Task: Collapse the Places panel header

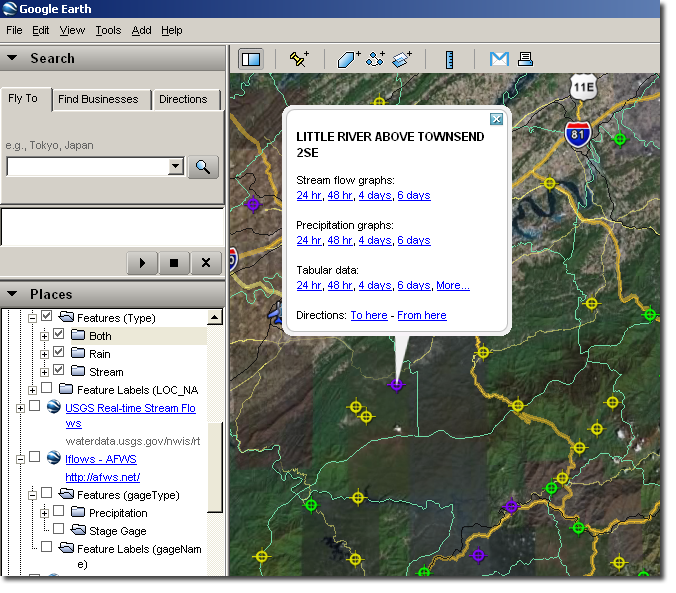Action: click(x=12, y=294)
